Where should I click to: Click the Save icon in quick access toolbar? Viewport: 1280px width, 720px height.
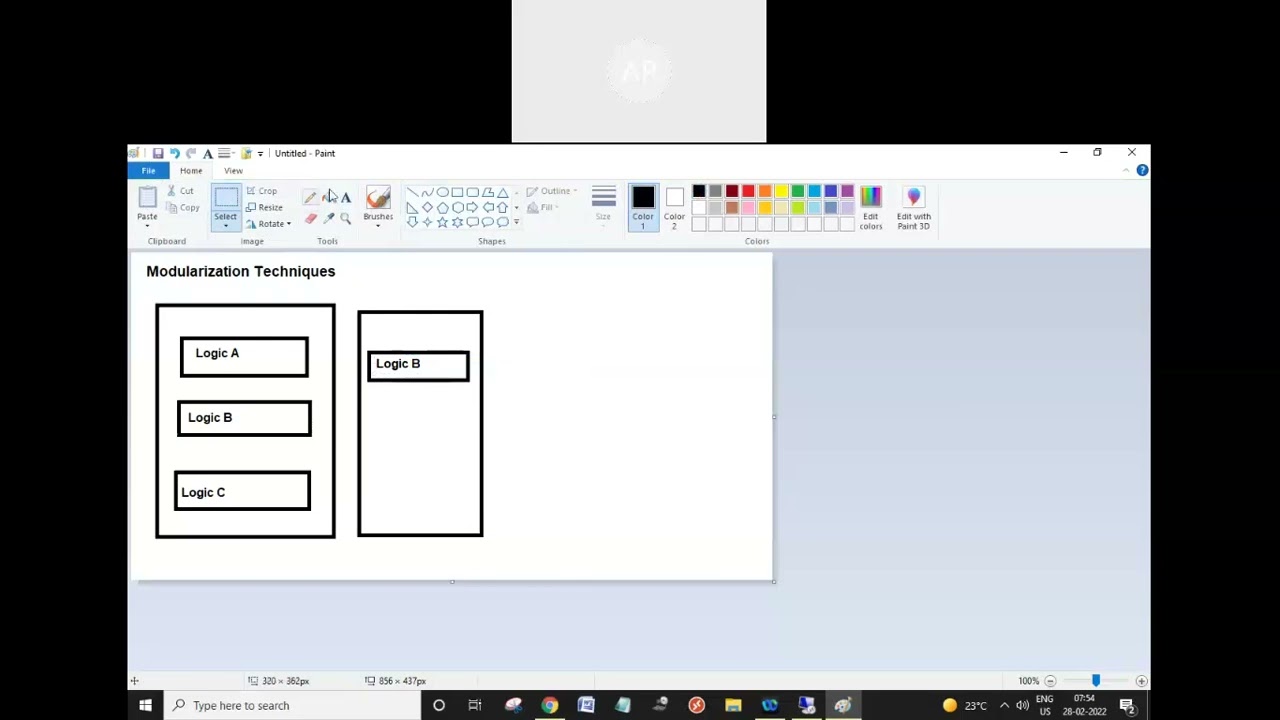coord(158,153)
